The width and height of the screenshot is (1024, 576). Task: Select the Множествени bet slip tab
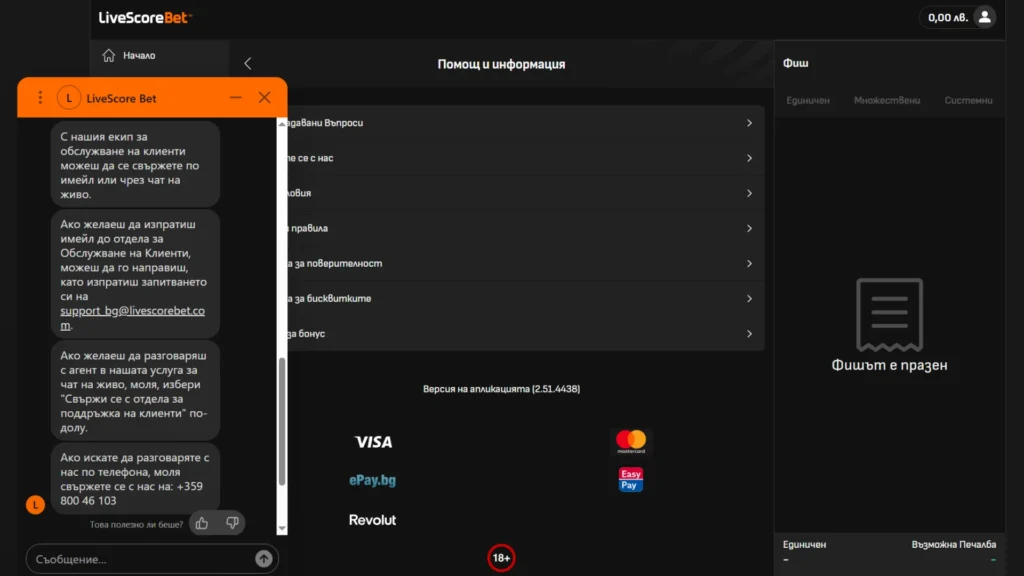pos(887,101)
